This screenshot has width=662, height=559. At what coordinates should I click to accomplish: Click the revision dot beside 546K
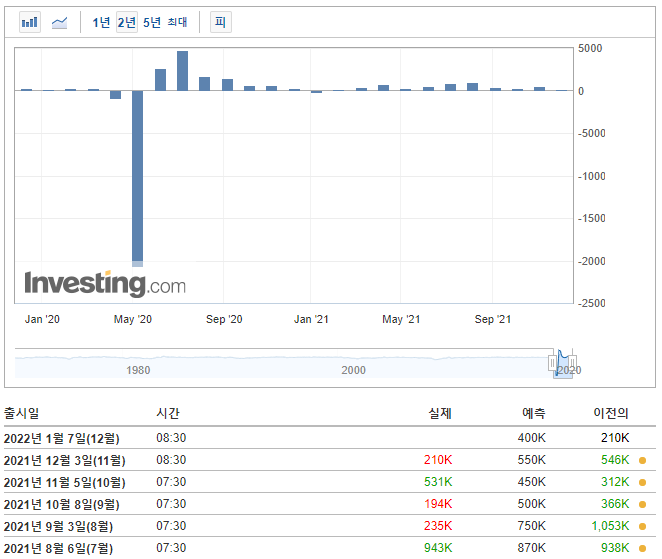click(x=643, y=460)
